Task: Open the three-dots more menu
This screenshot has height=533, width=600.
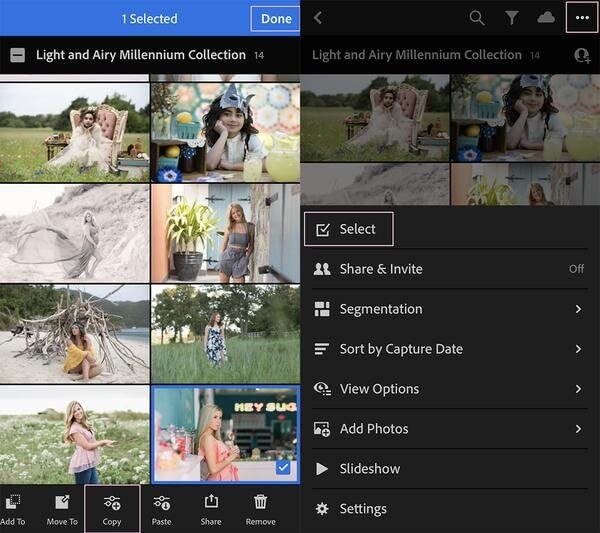Action: click(x=582, y=17)
